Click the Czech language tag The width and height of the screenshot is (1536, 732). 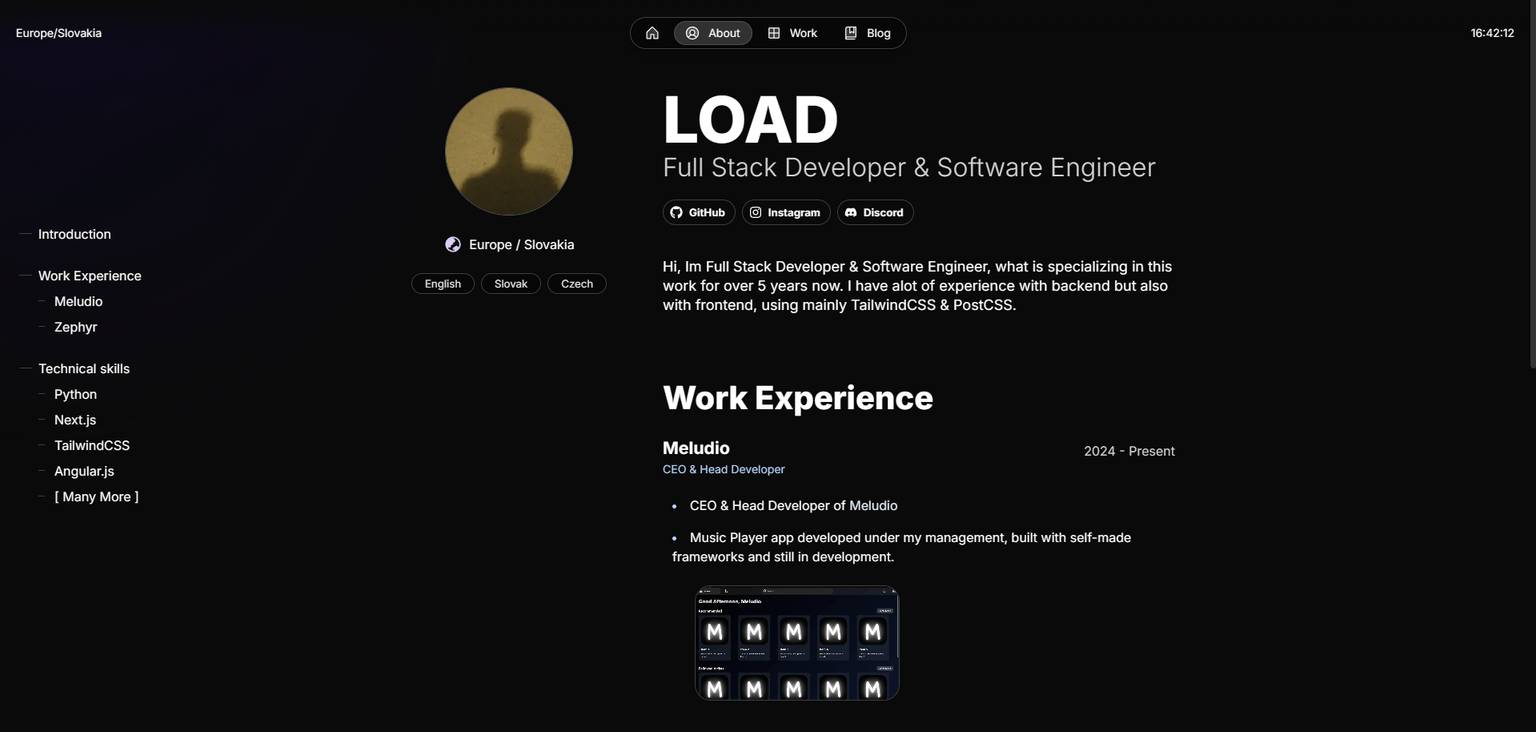click(x=576, y=284)
